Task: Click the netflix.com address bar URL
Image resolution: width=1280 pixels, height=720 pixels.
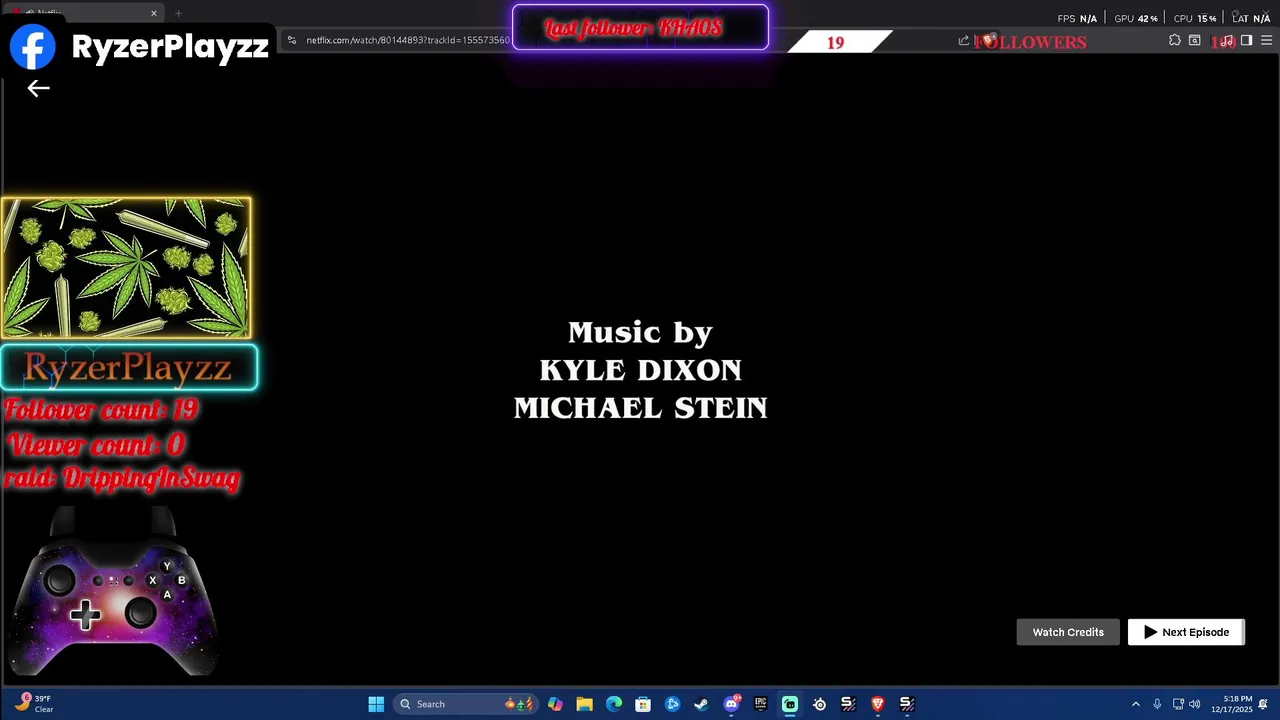Action: [408, 40]
